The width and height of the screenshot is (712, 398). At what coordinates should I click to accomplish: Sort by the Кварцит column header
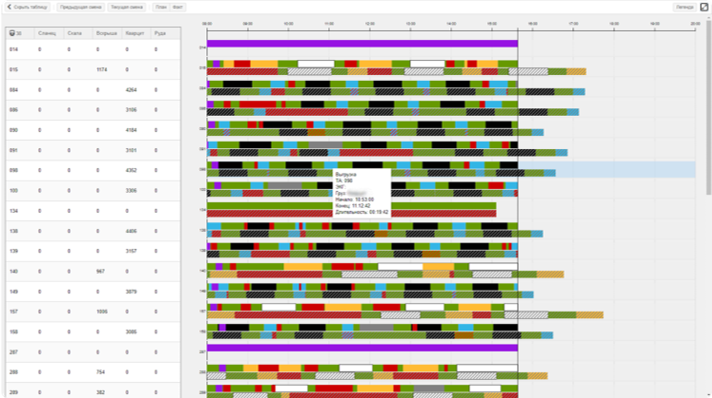click(135, 33)
